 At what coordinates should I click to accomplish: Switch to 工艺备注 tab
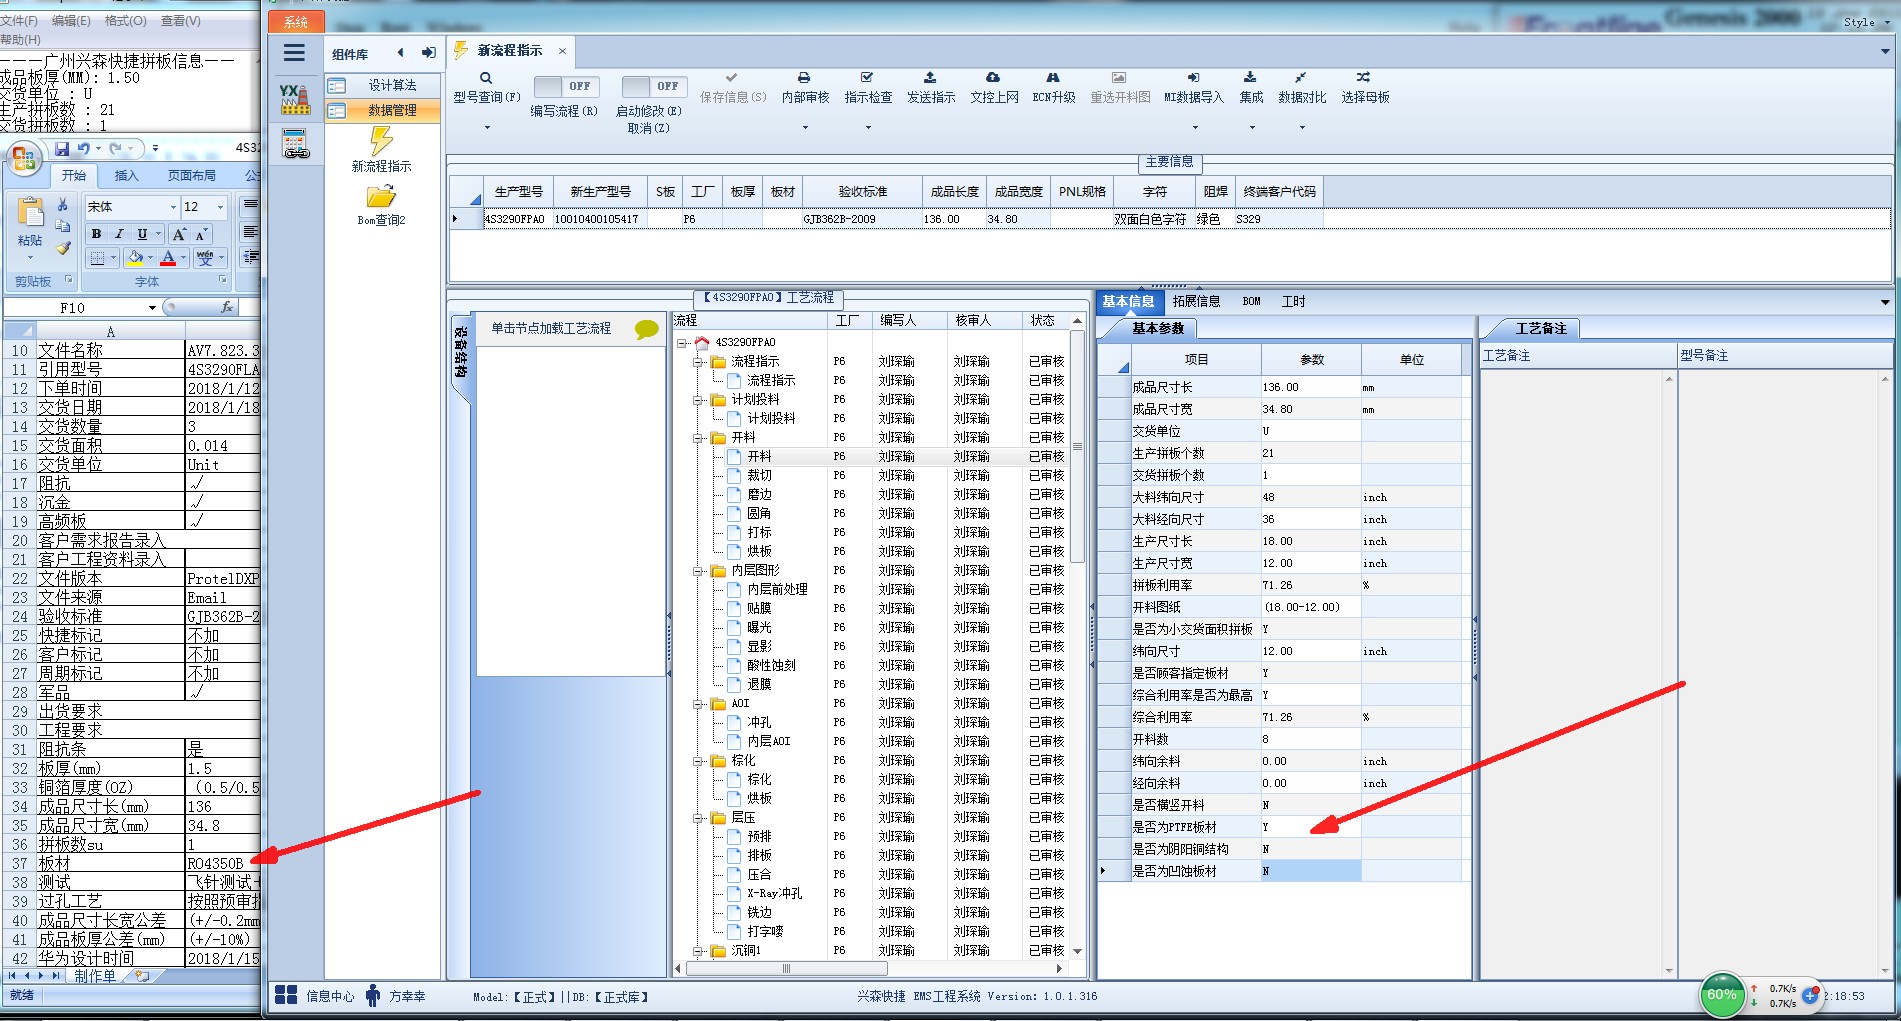[1540, 328]
